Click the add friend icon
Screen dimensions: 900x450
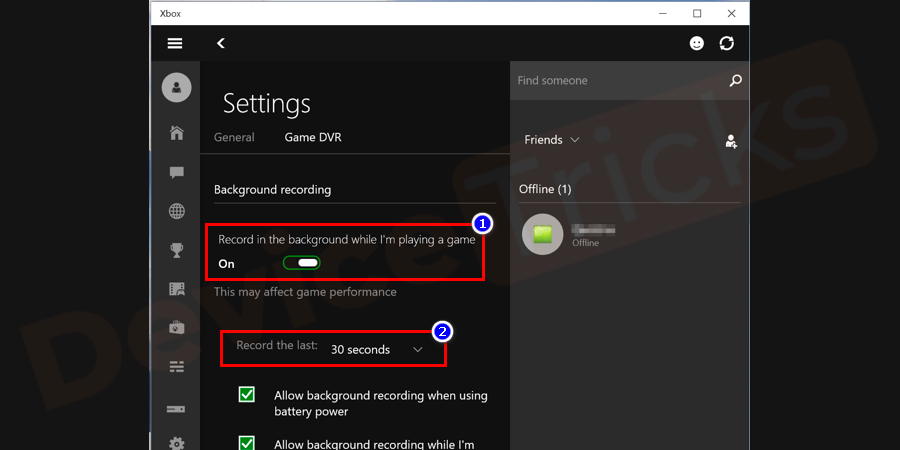point(731,141)
